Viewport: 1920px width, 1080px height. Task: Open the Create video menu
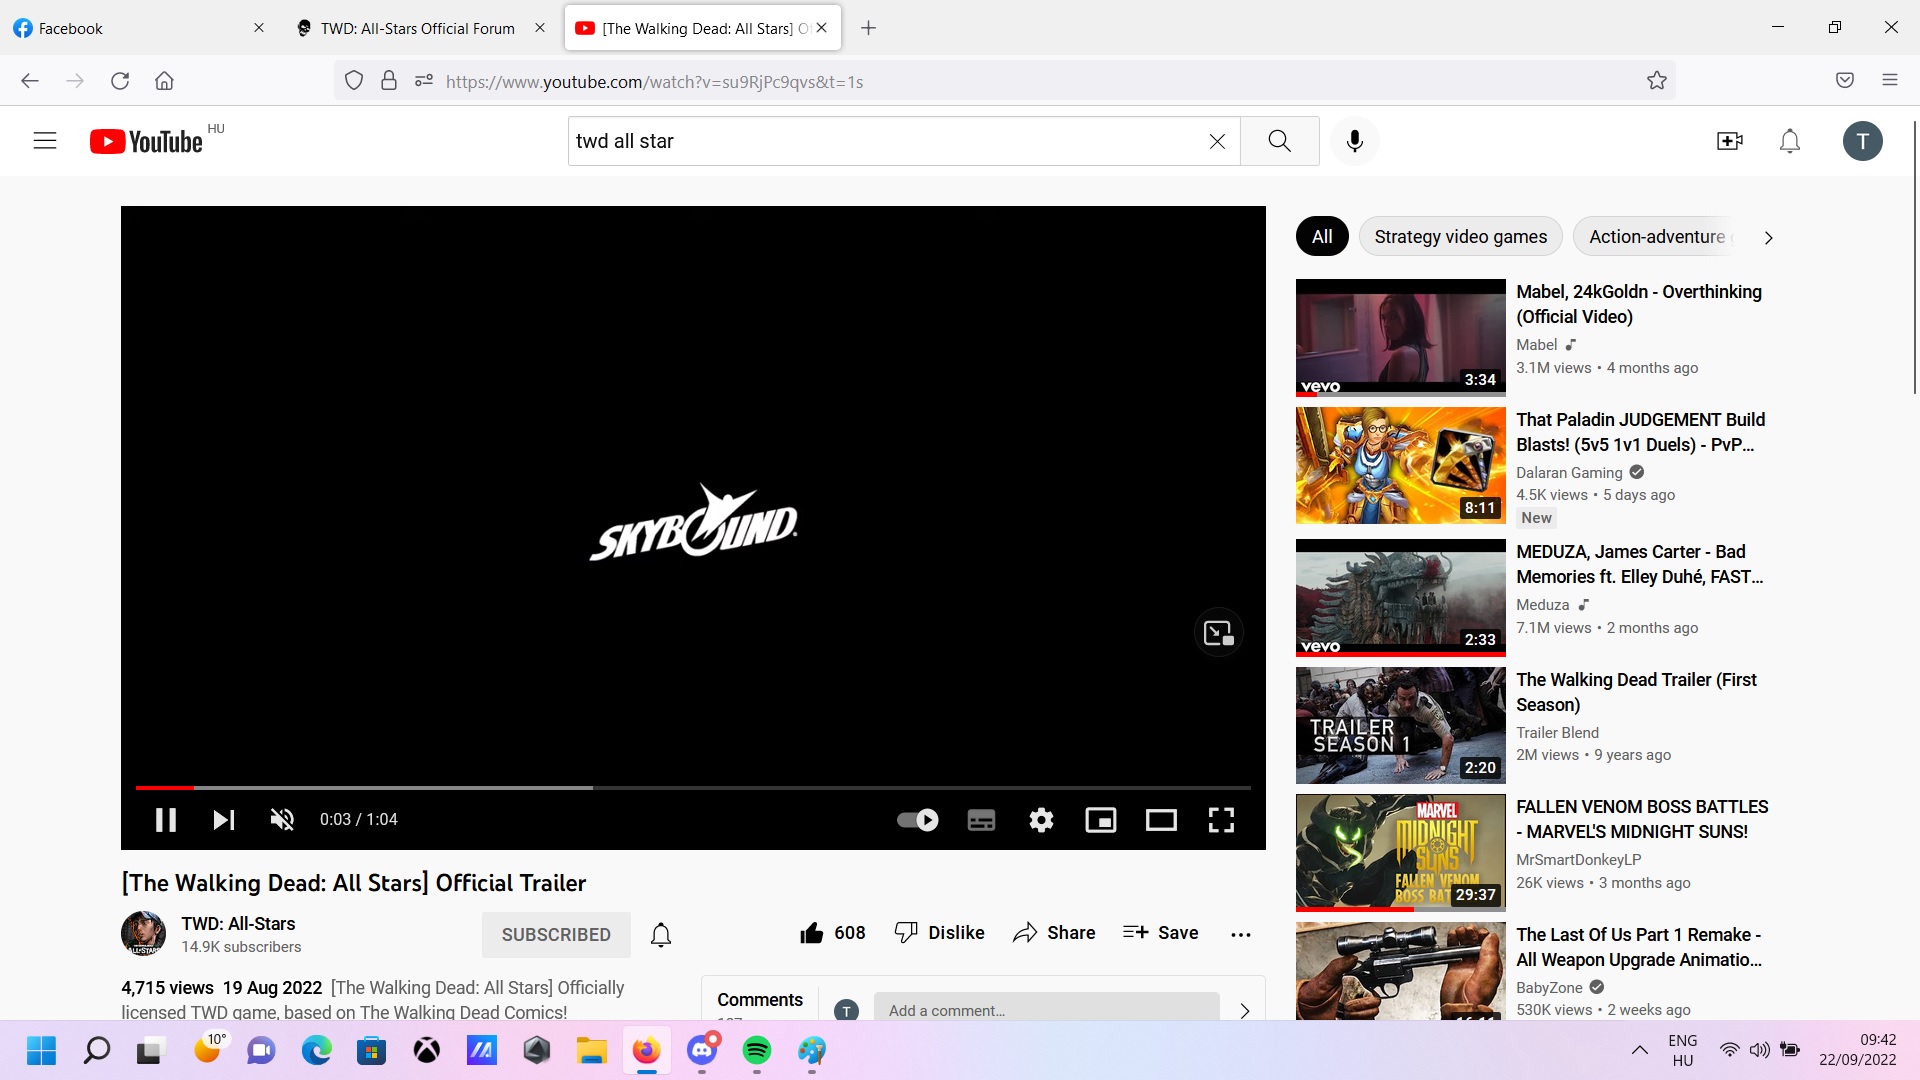(x=1730, y=141)
